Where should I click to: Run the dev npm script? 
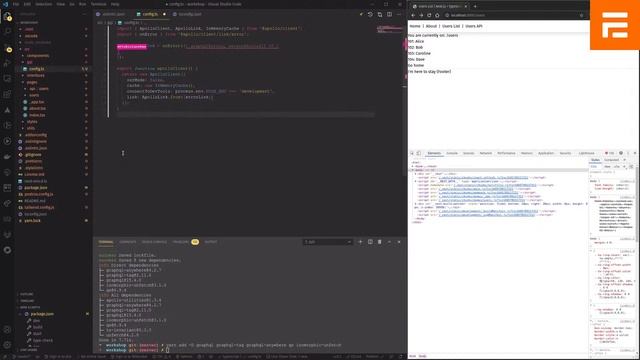tap(37, 321)
